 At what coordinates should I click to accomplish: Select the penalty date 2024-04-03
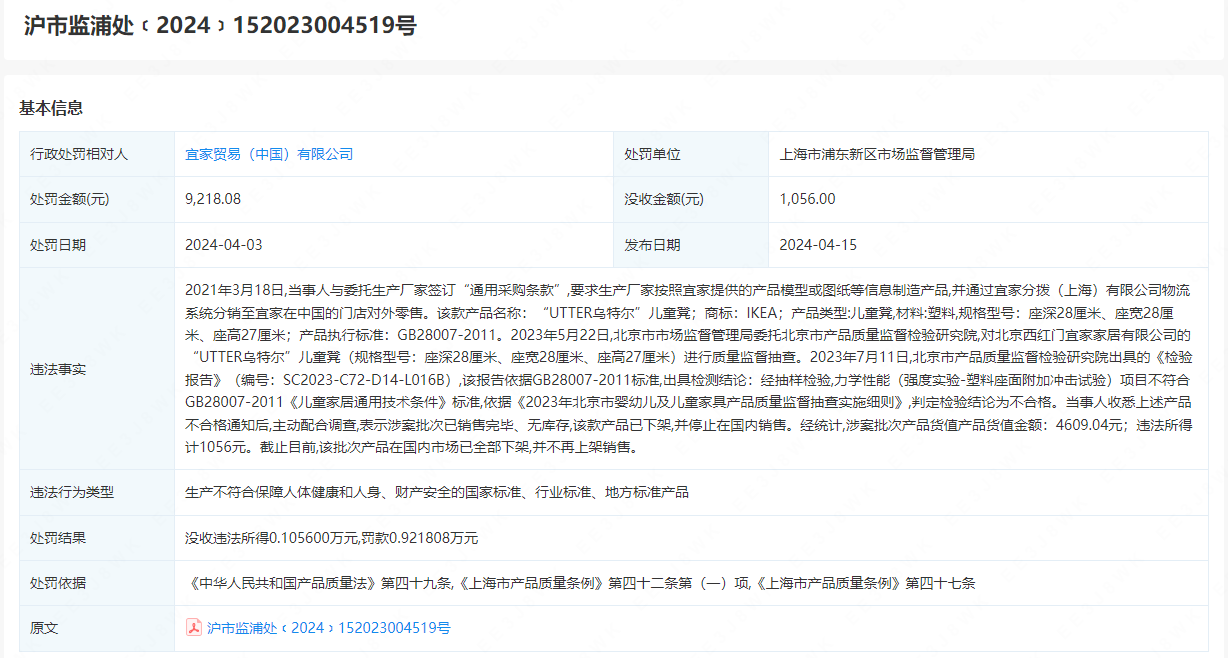coord(222,244)
